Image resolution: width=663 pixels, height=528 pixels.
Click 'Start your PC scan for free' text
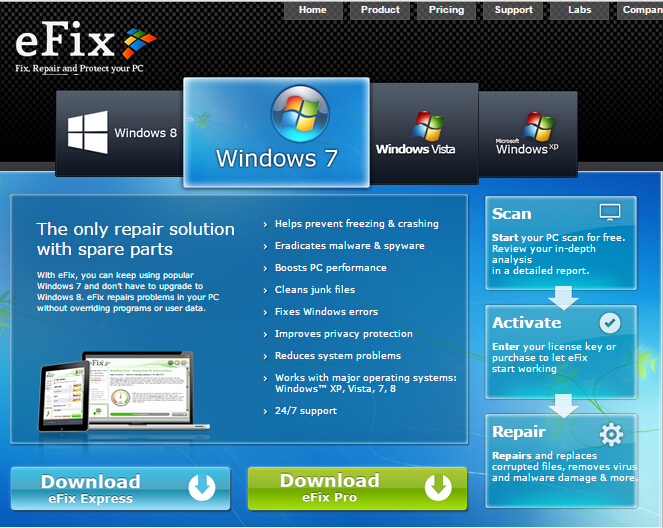coord(558,238)
